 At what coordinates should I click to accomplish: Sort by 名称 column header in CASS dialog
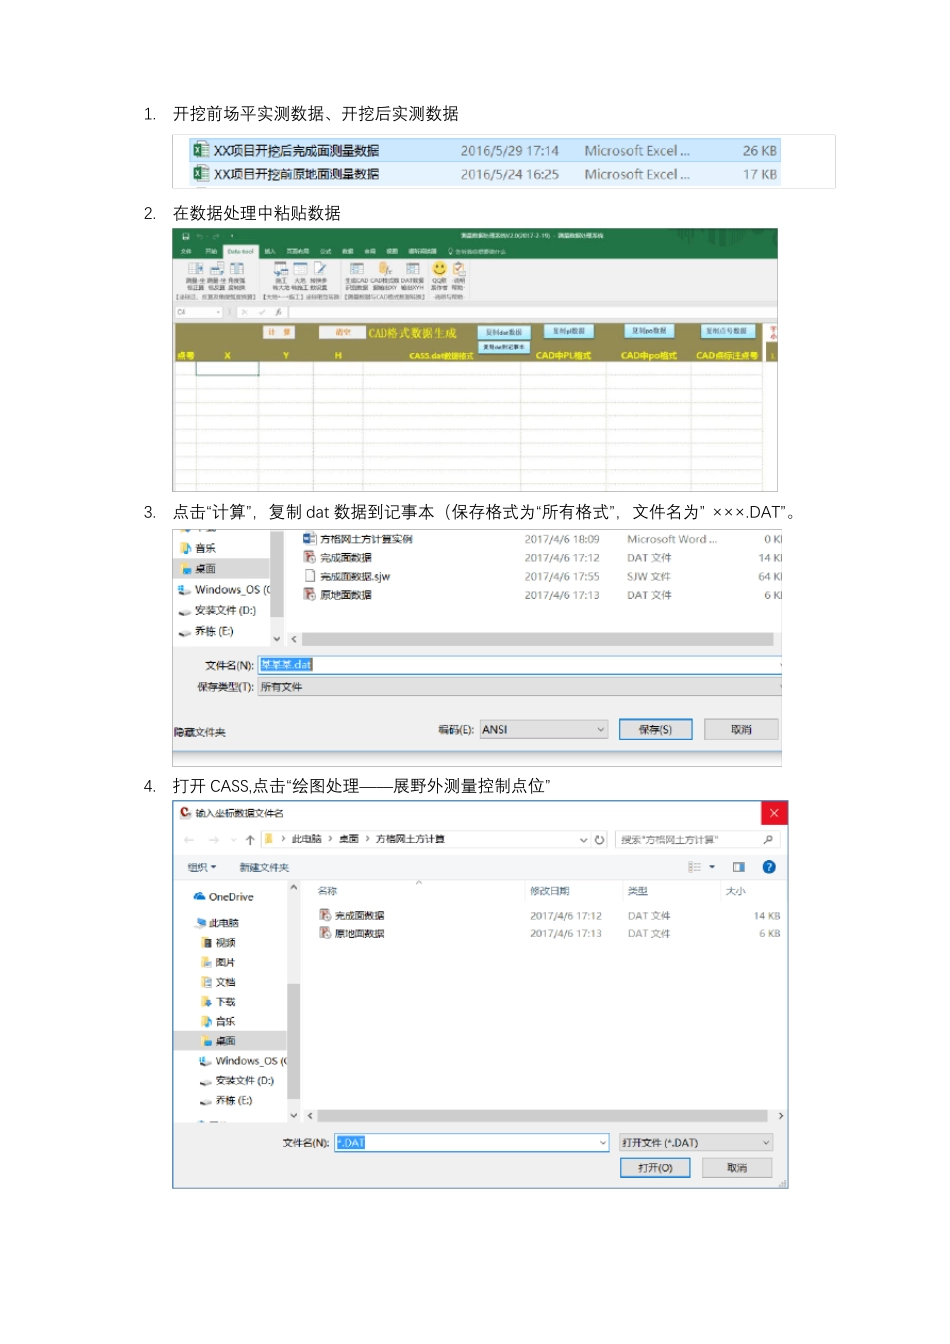[328, 891]
